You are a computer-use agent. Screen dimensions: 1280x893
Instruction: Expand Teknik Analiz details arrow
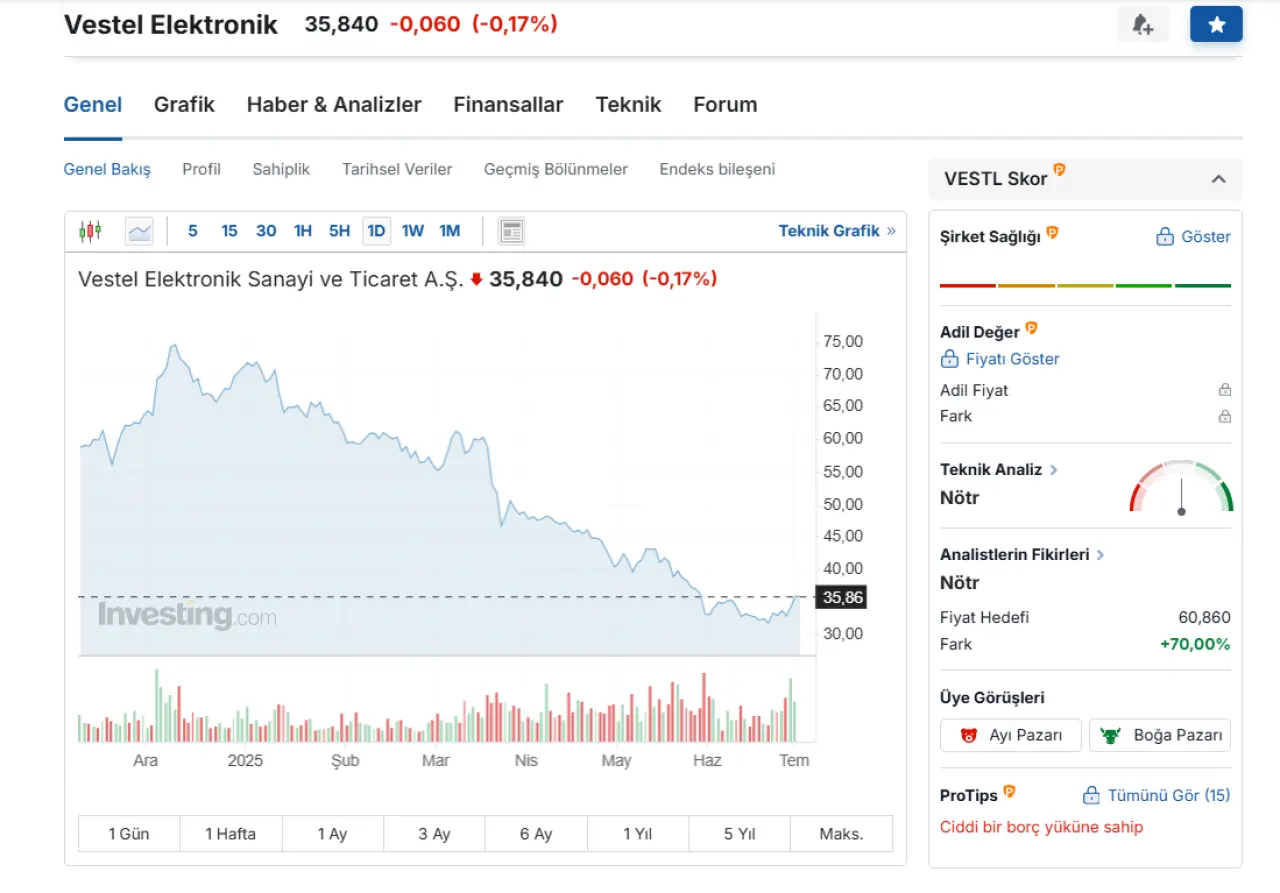[1054, 470]
